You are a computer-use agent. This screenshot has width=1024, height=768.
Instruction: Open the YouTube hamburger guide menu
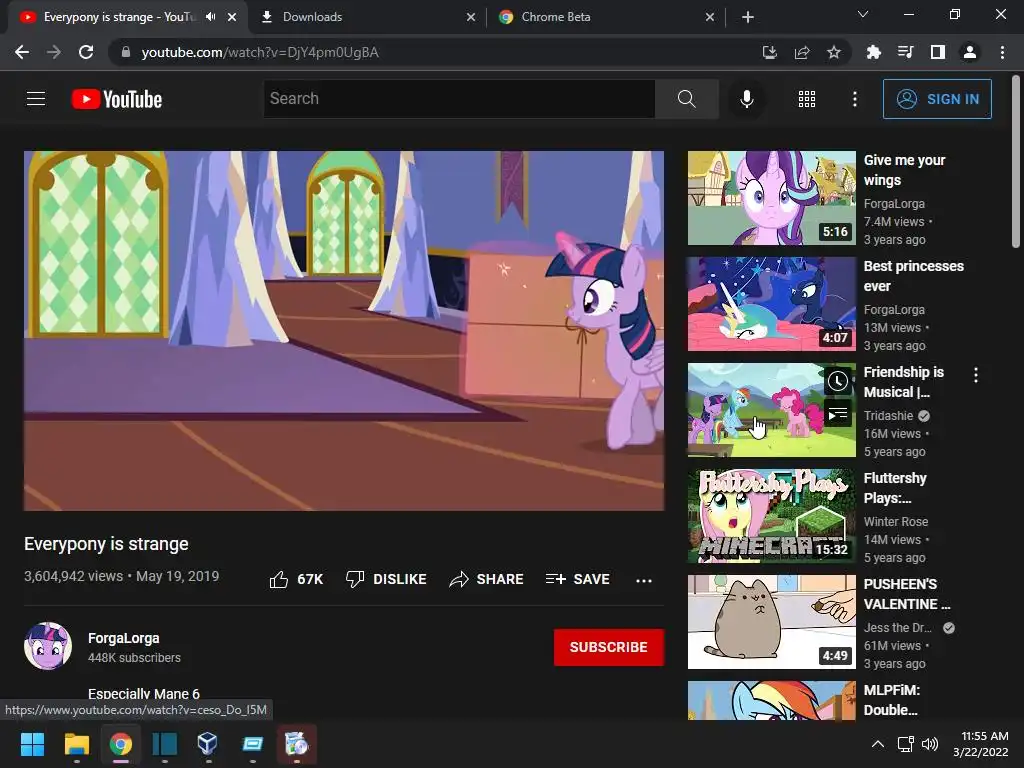tap(36, 99)
